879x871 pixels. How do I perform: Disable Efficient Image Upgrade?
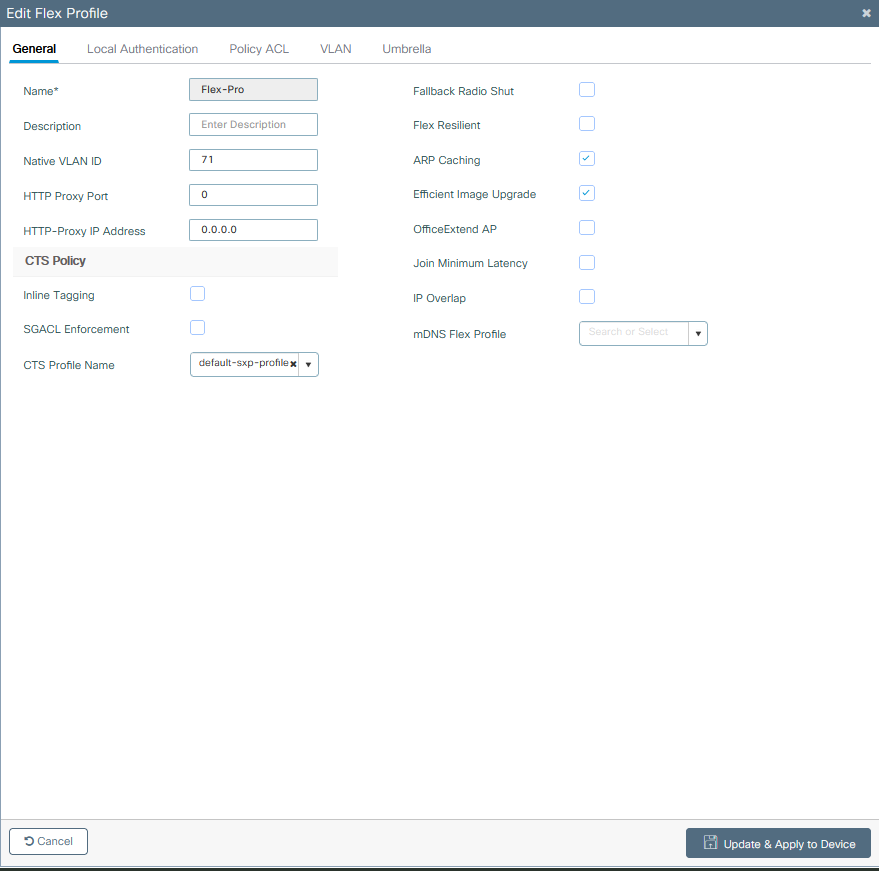[x=587, y=193]
